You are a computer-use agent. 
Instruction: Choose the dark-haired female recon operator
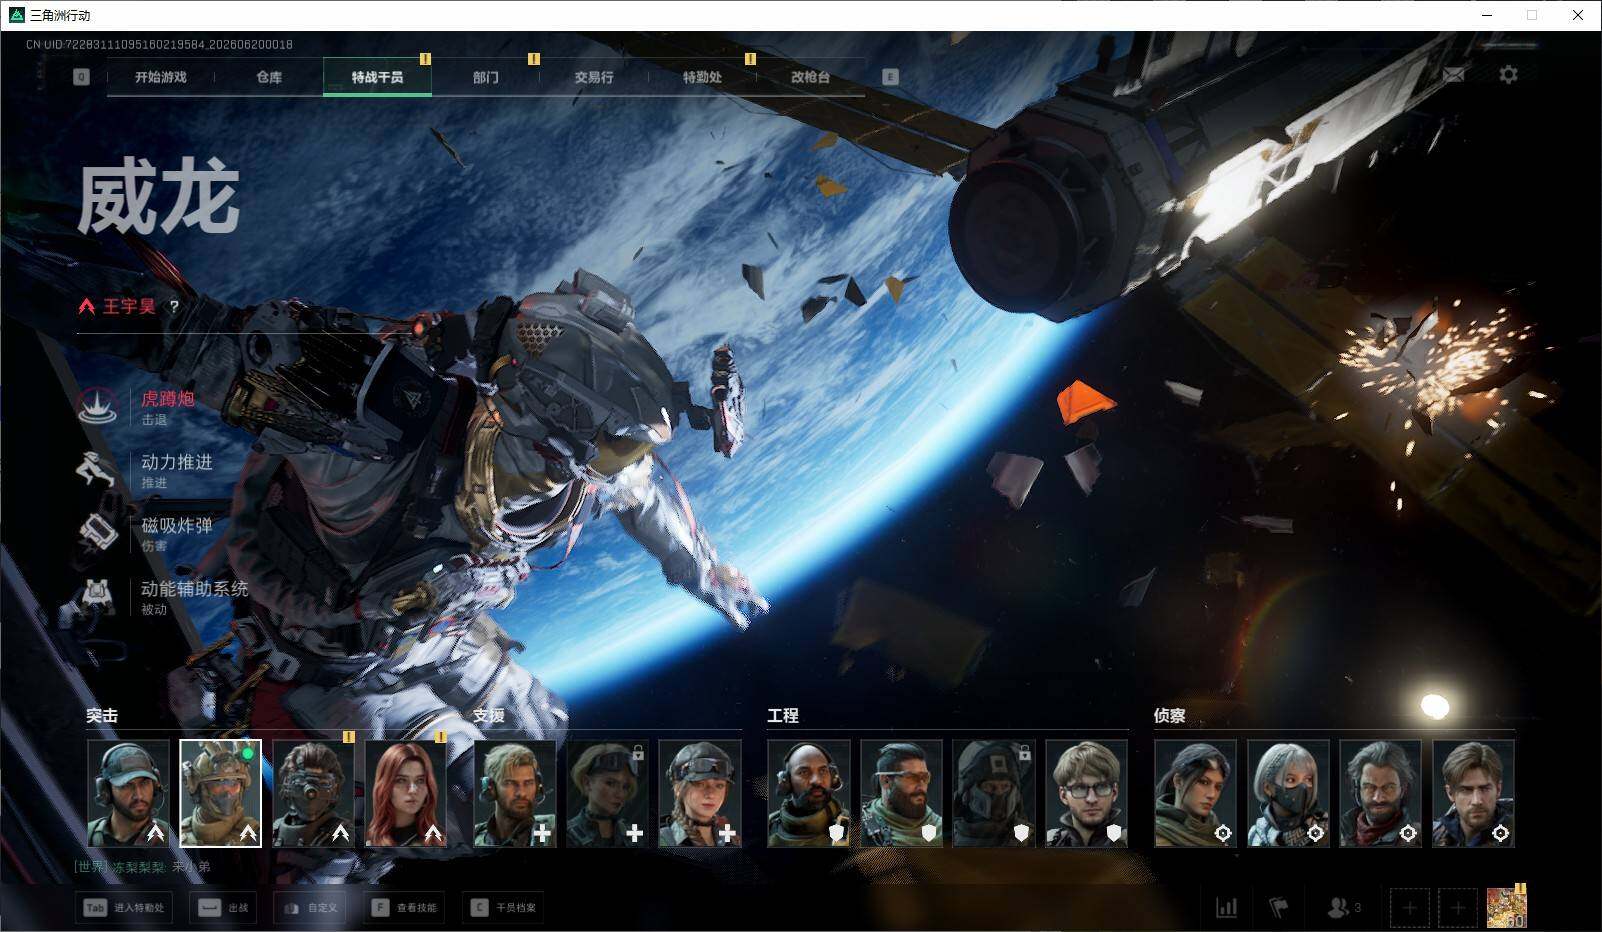tap(1196, 793)
